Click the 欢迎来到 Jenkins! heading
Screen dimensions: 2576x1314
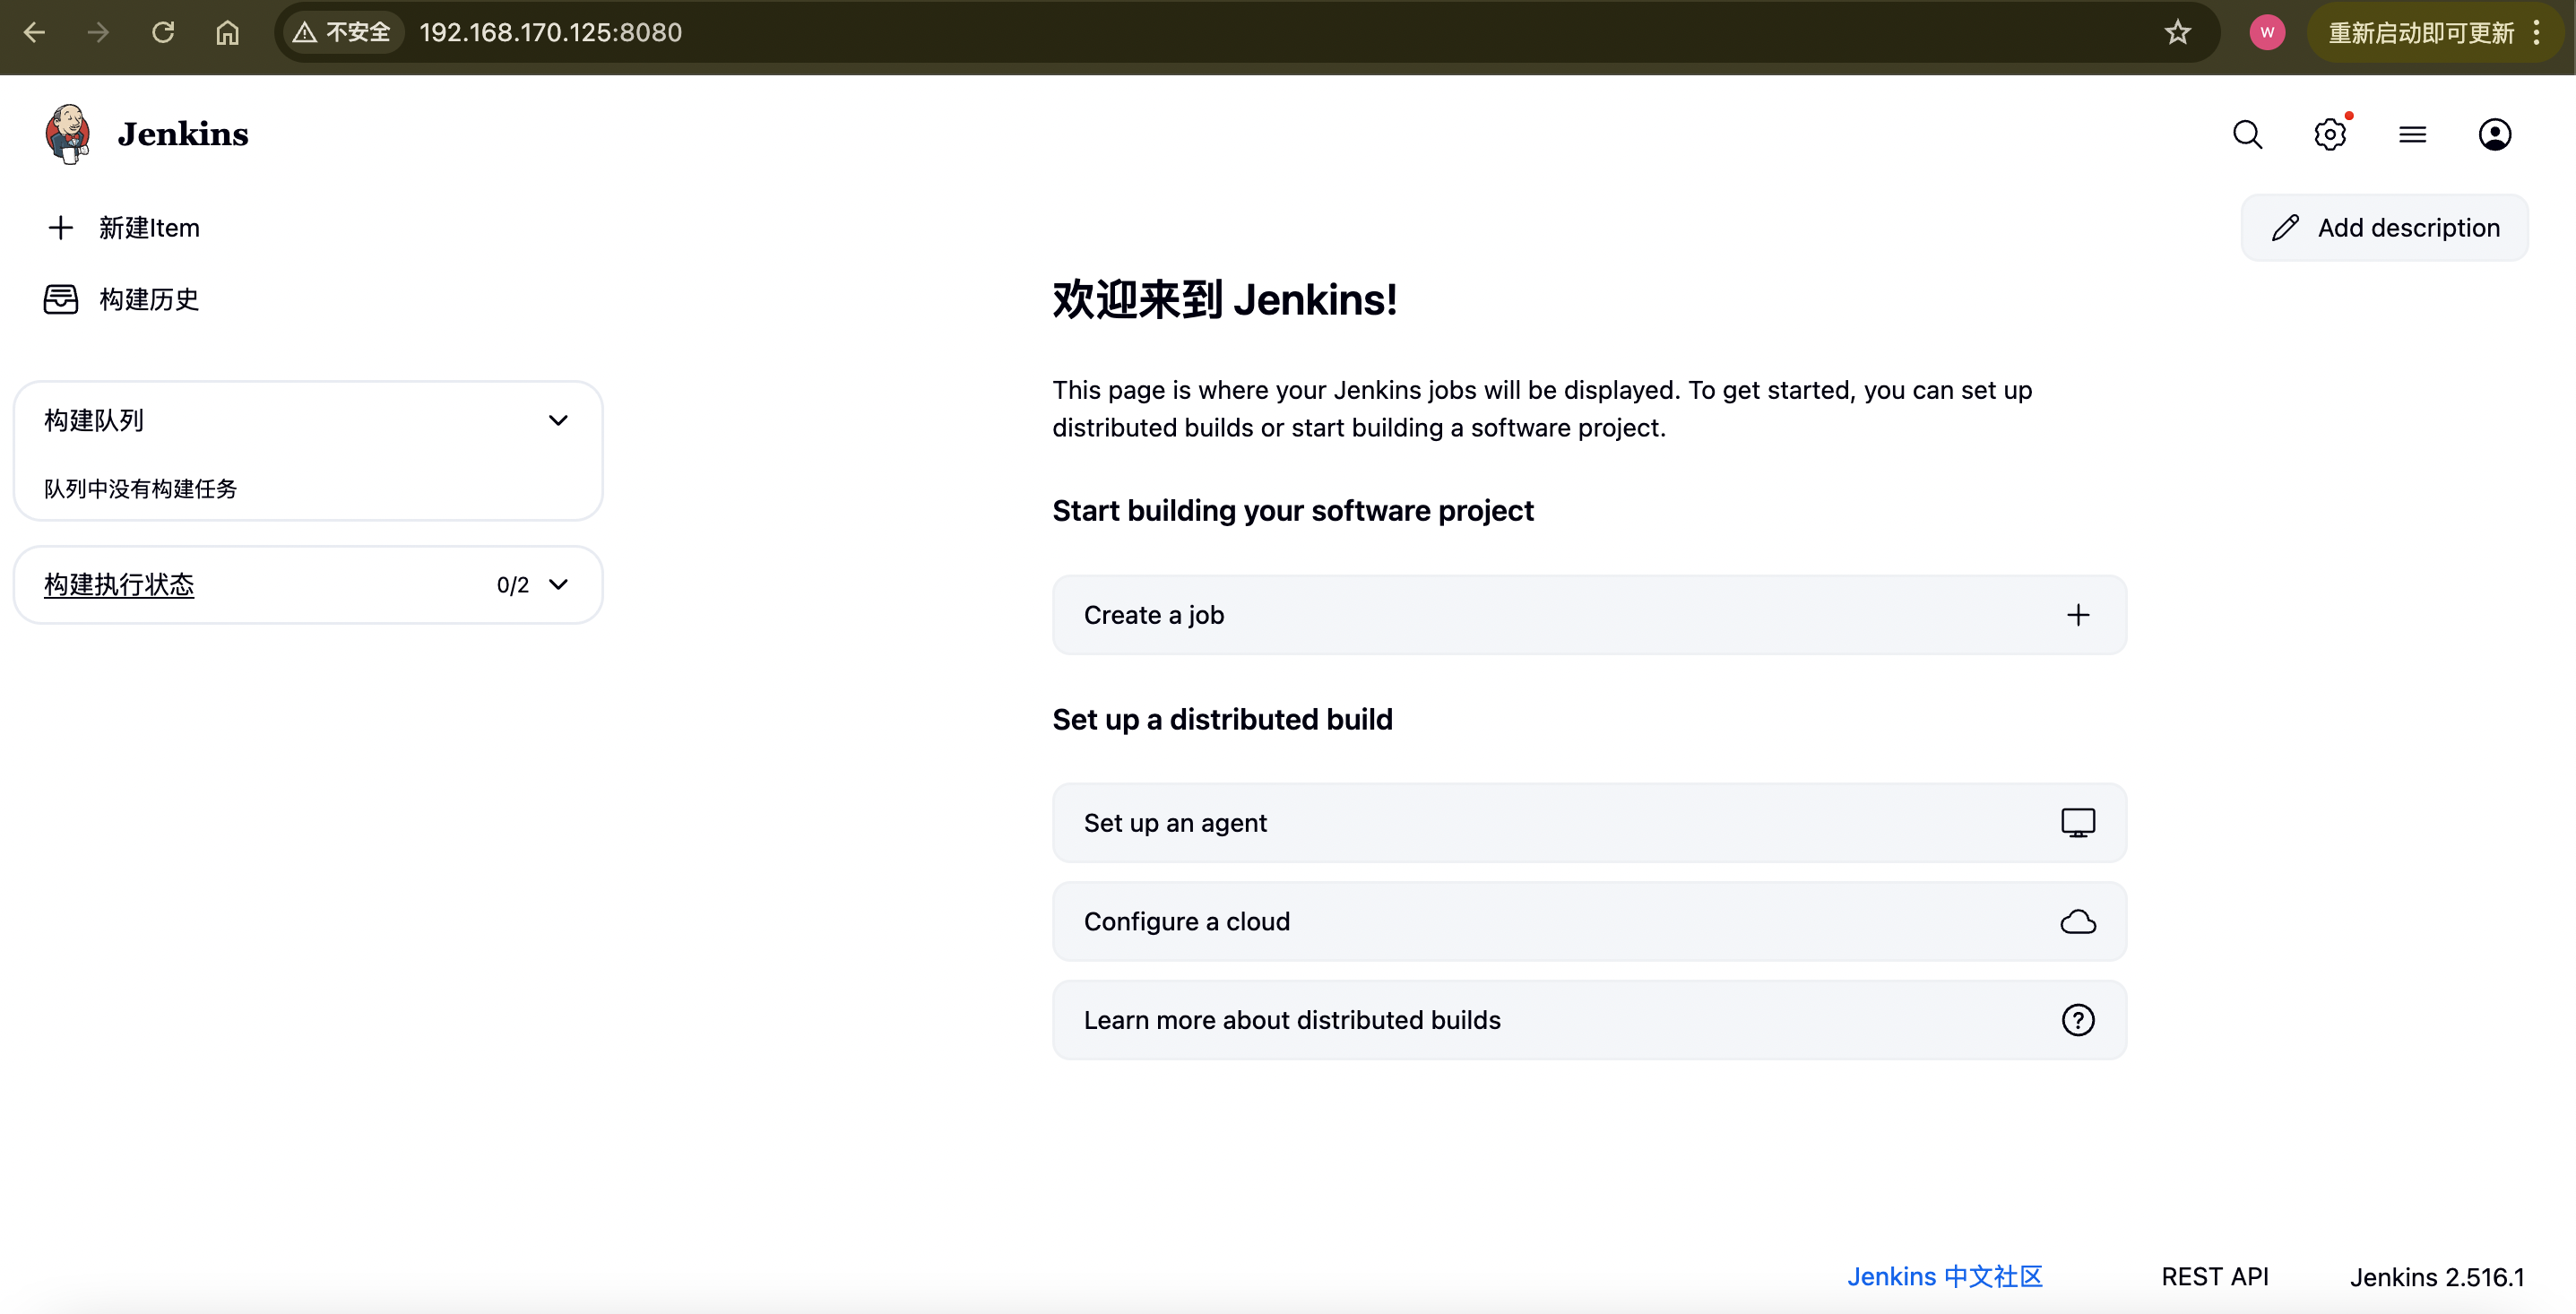[x=1225, y=300]
